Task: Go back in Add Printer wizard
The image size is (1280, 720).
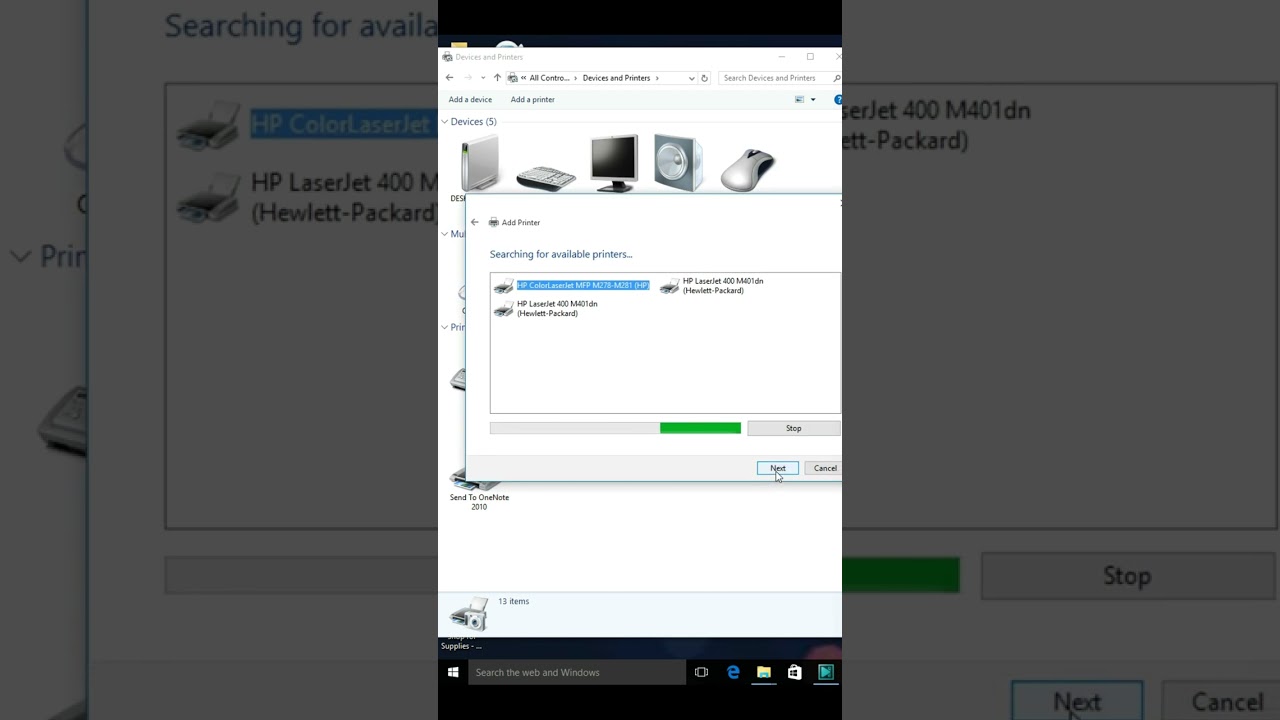Action: pyautogui.click(x=475, y=222)
